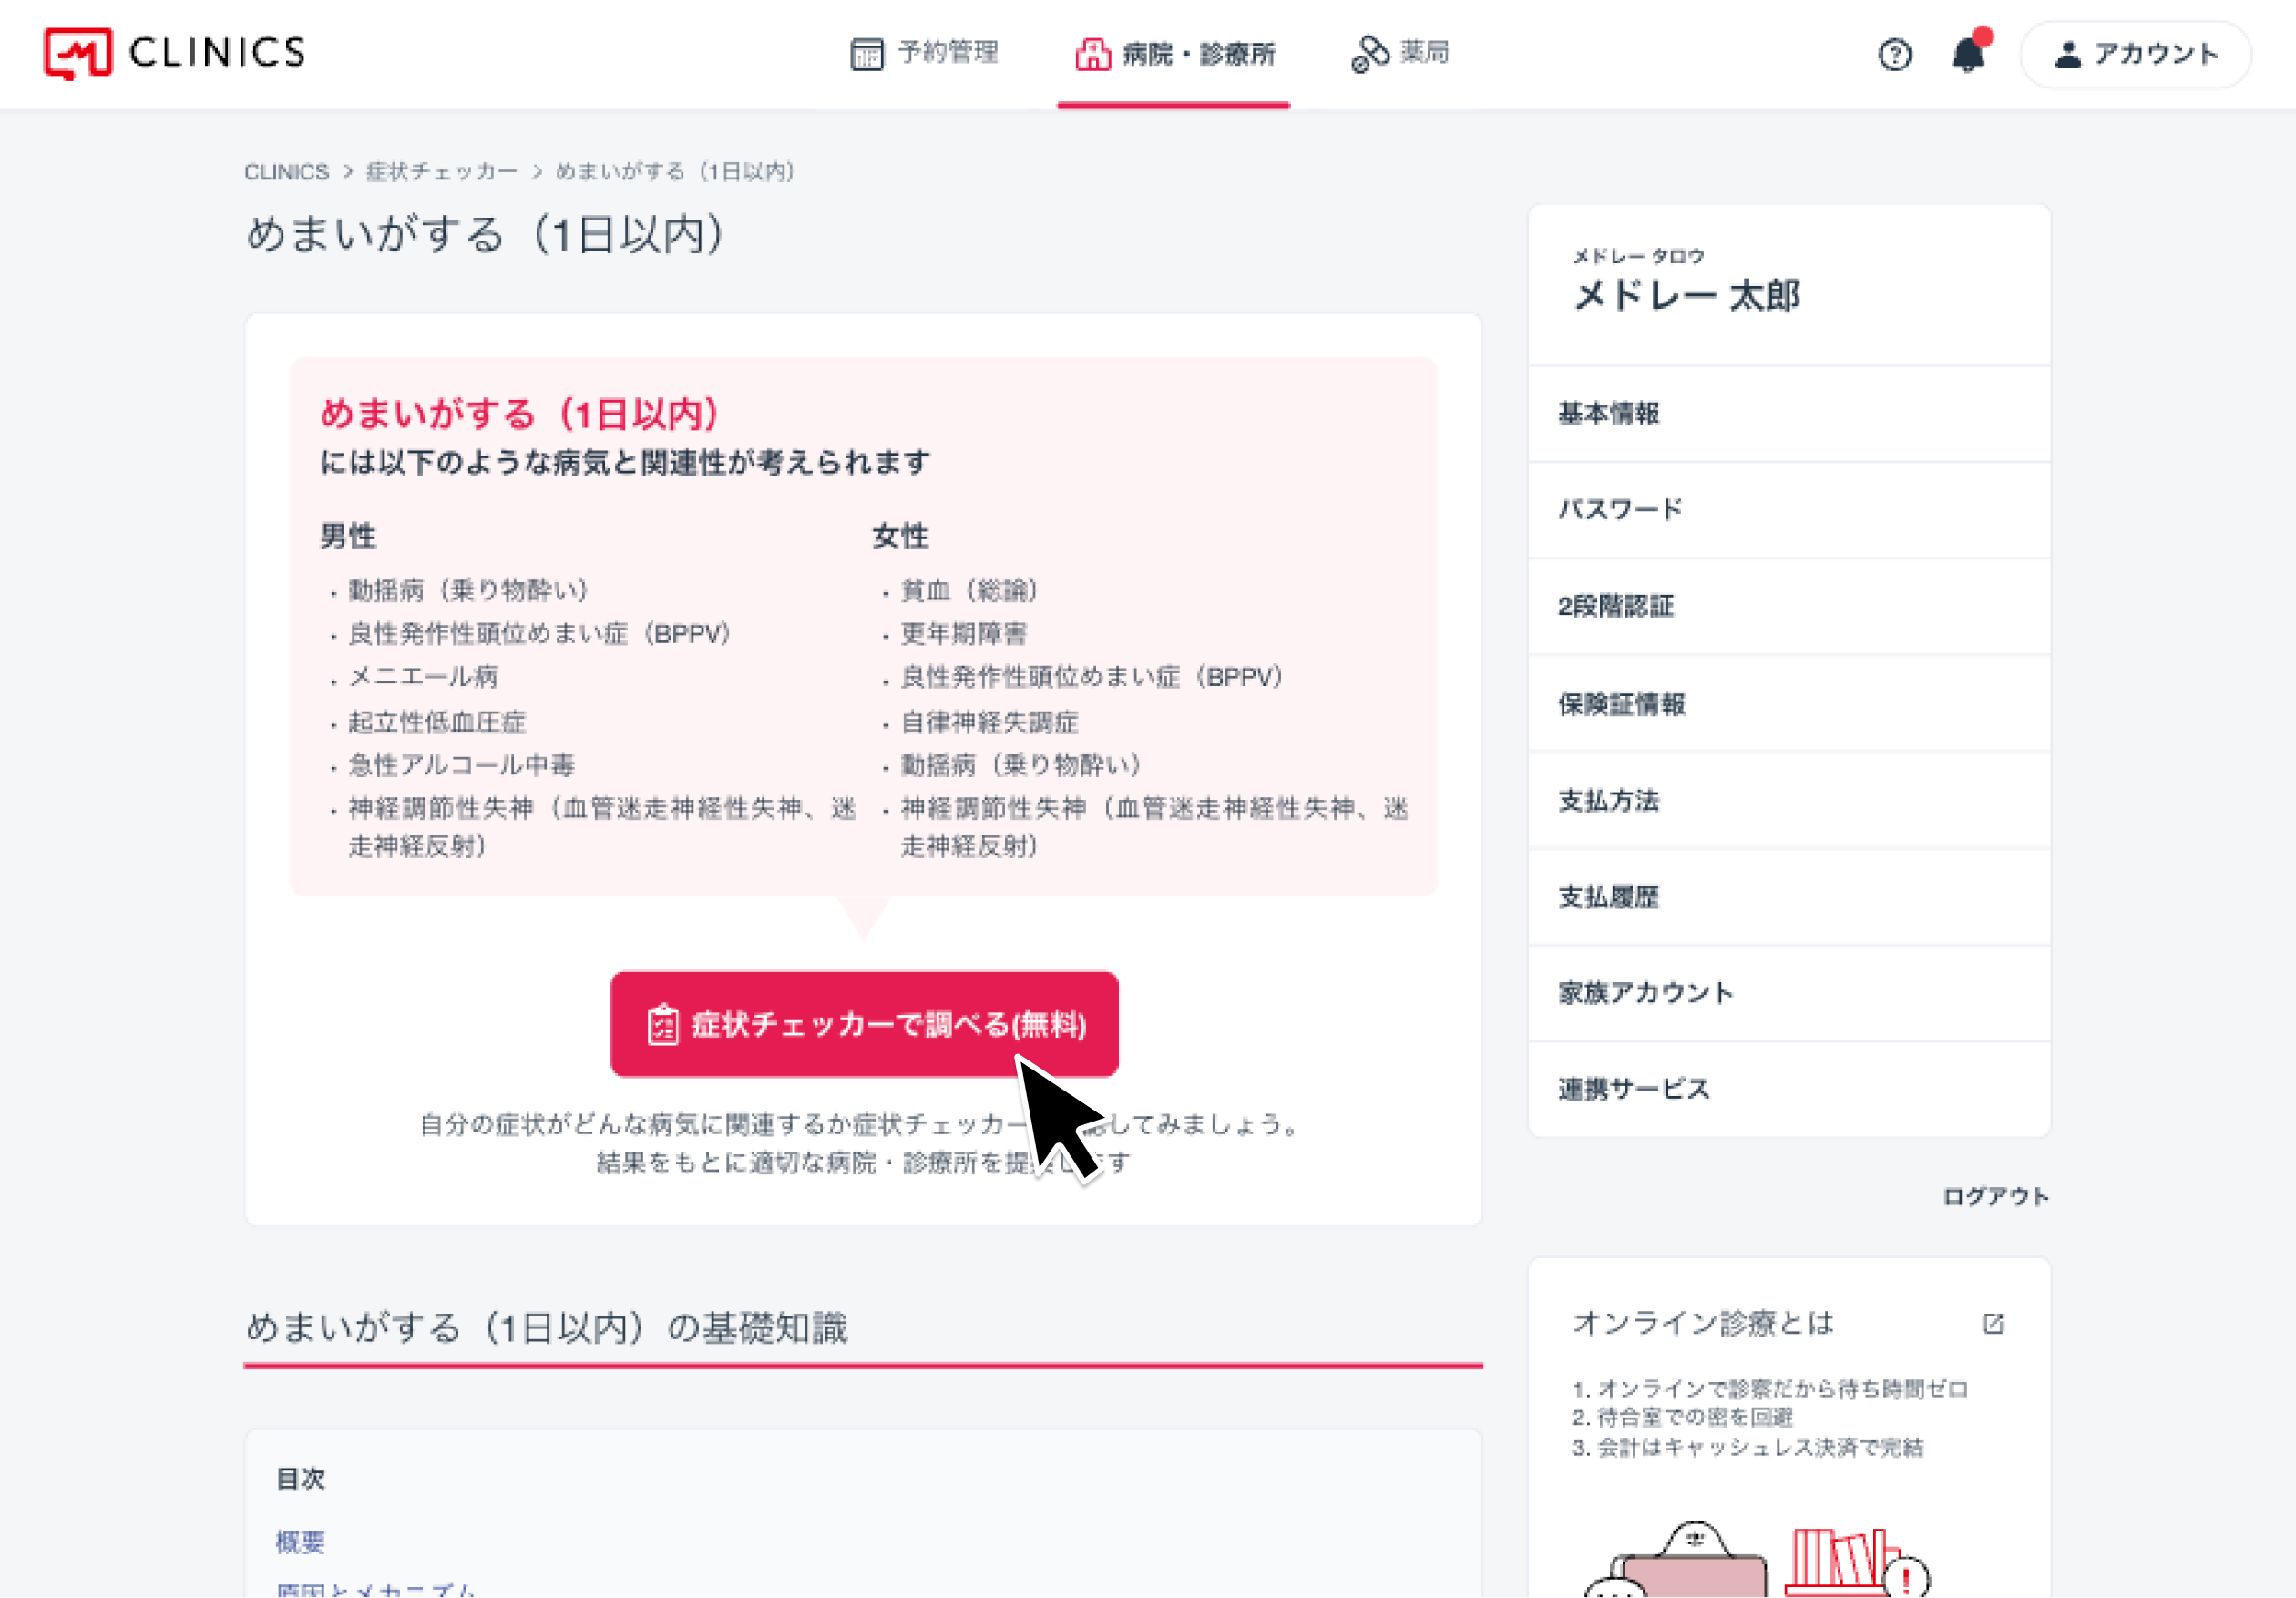The height and width of the screenshot is (1598, 2296).
Task: Open the help question mark icon
Action: [1894, 54]
